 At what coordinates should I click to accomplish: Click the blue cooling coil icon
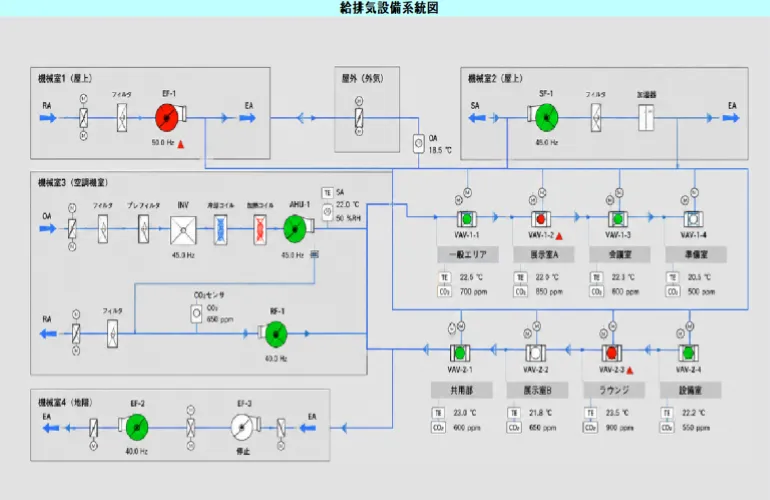(x=220, y=229)
